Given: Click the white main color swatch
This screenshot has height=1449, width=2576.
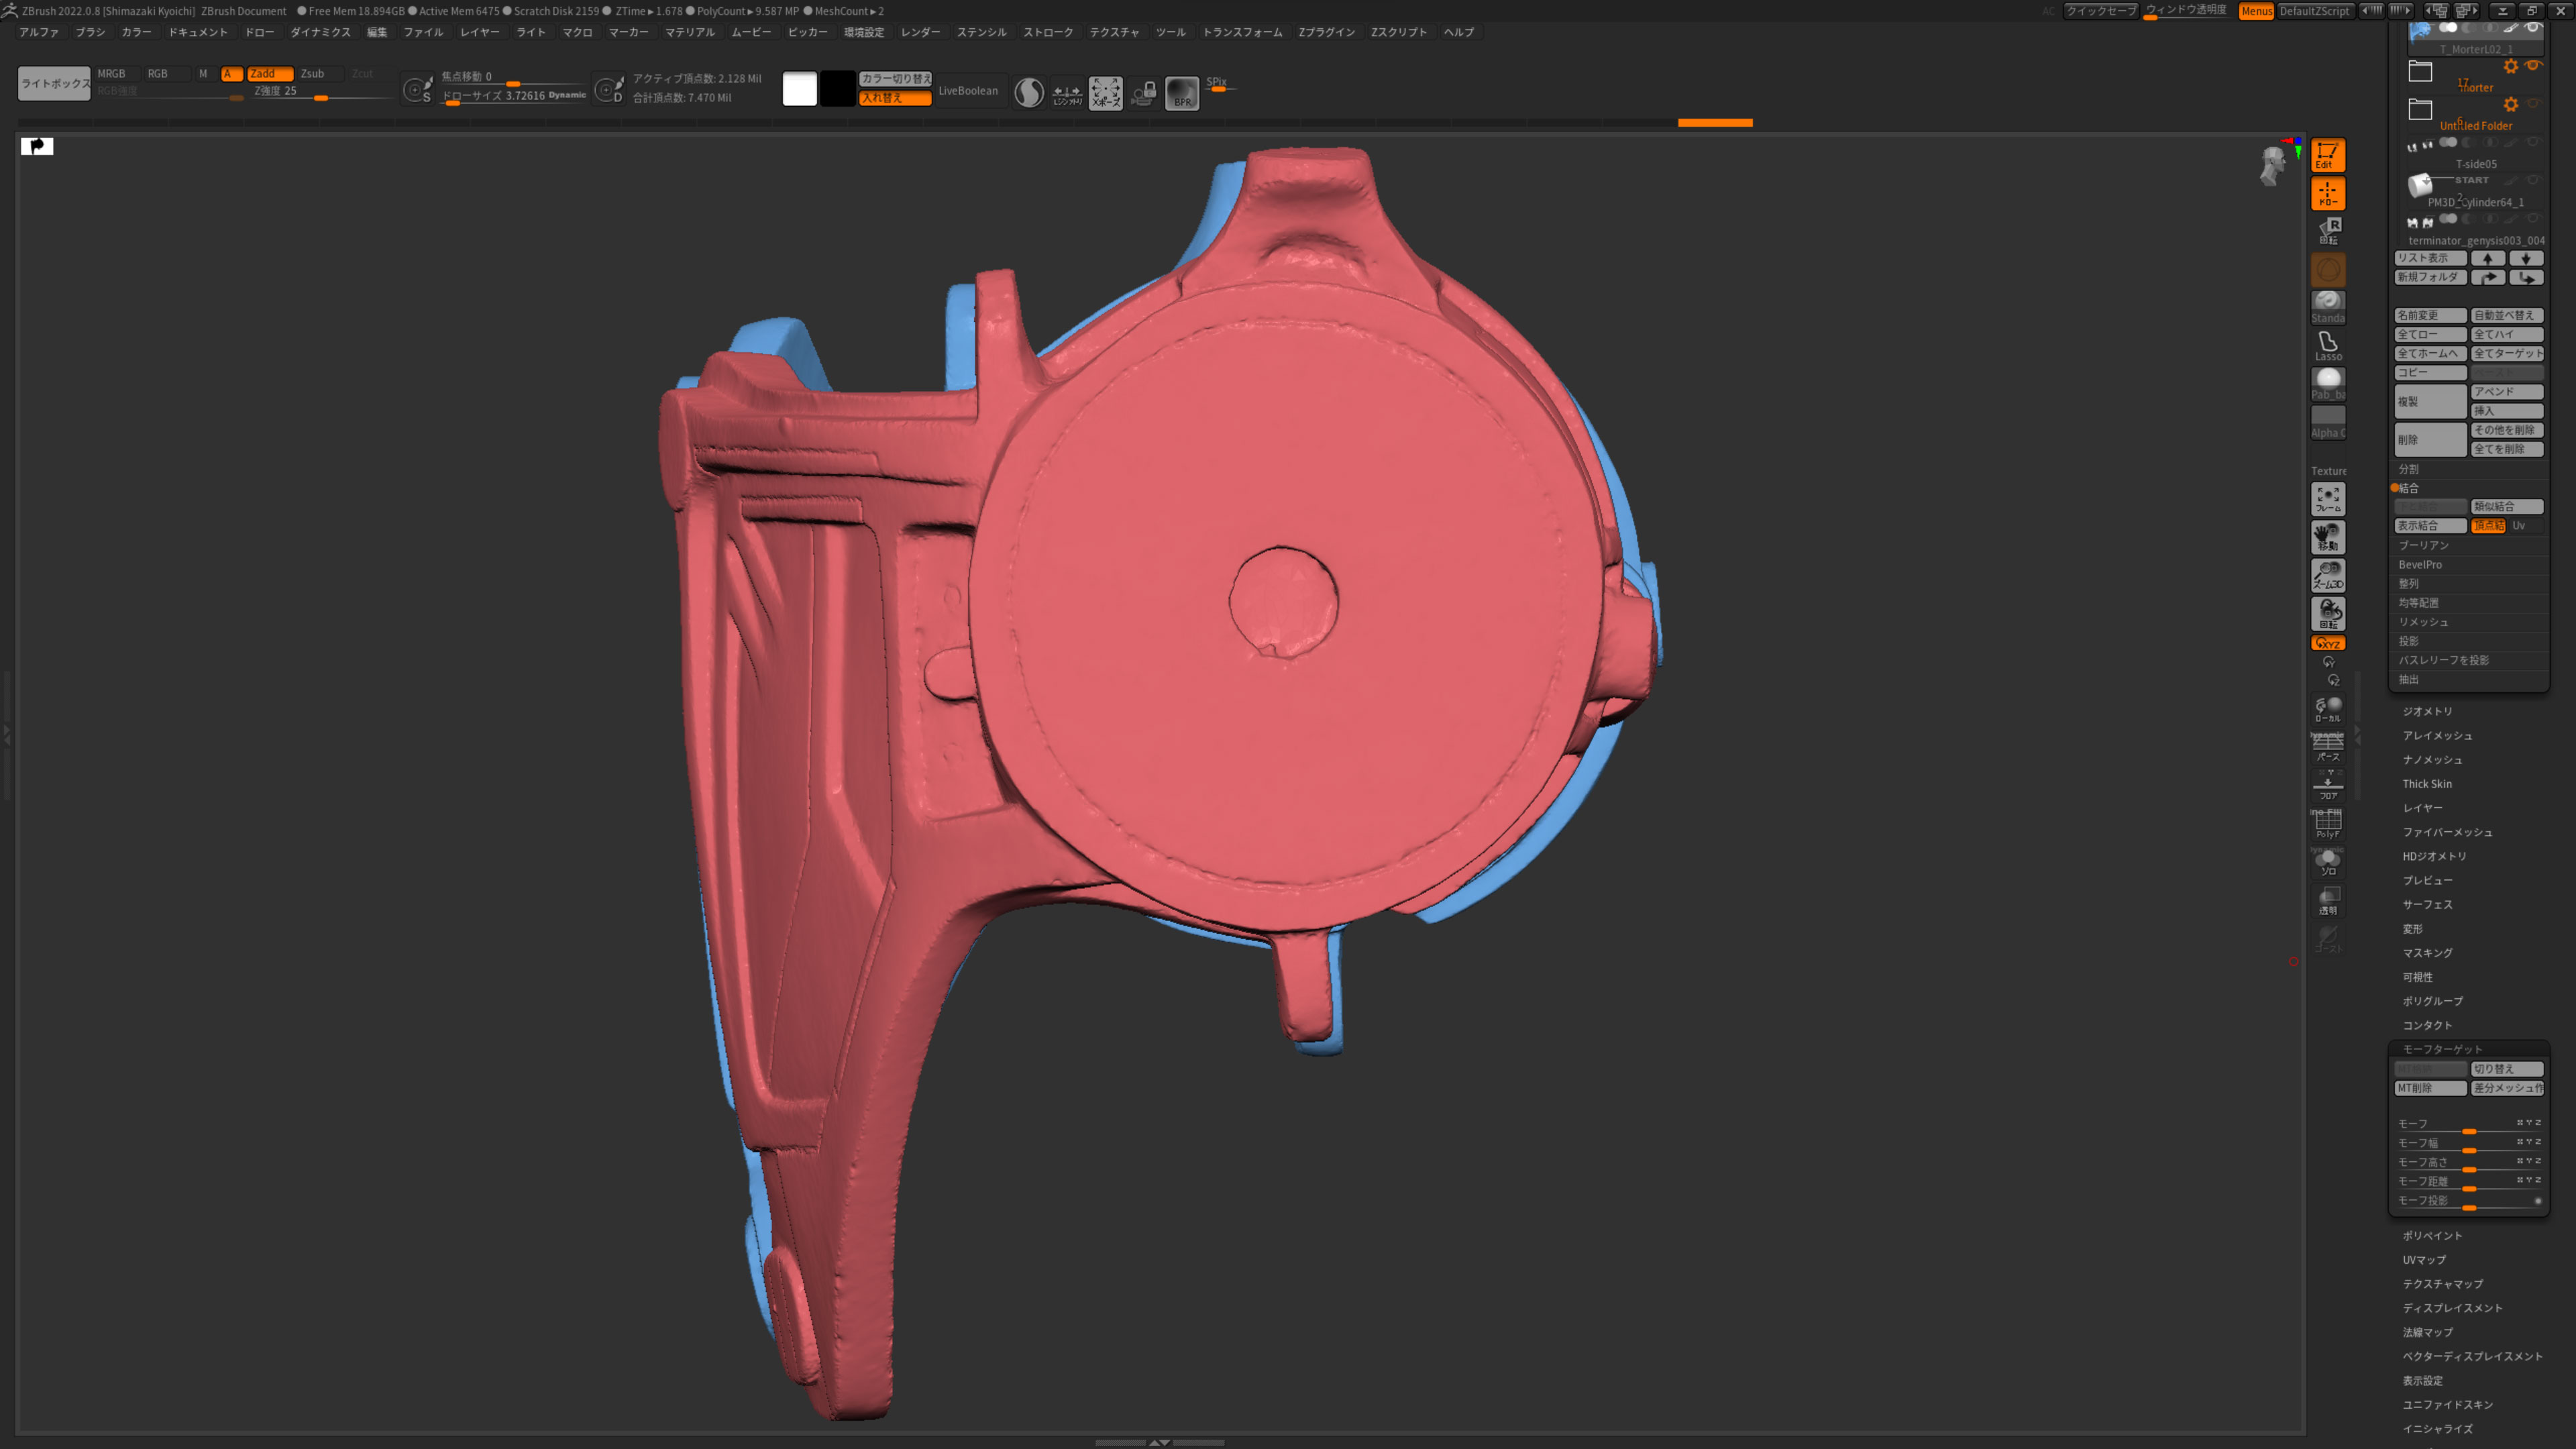Looking at the screenshot, I should click(x=799, y=89).
